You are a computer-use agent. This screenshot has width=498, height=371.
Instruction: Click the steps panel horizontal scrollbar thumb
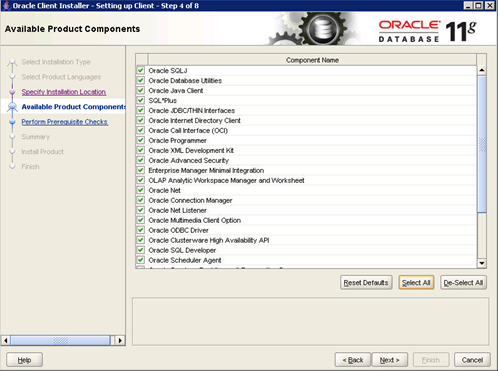(x=60, y=341)
